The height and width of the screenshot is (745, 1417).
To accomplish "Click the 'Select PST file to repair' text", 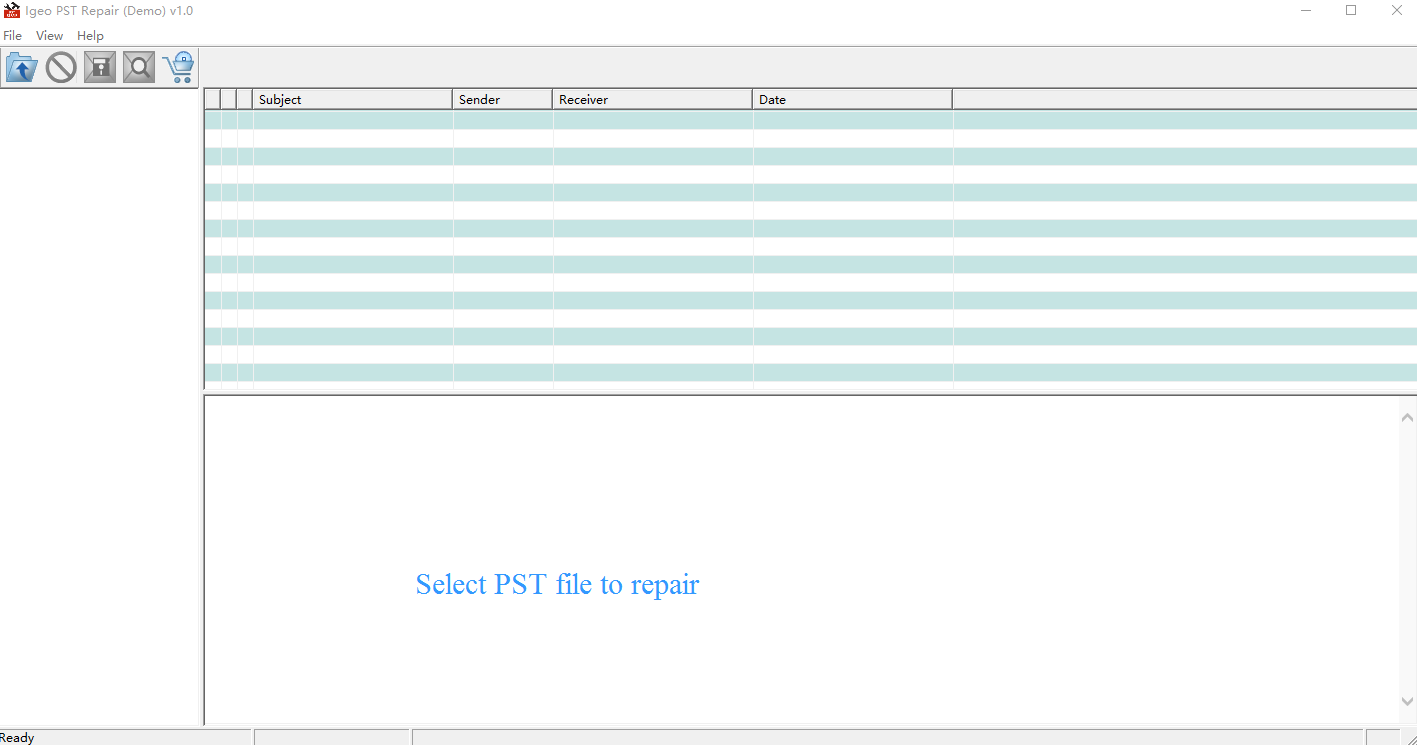I will click(x=557, y=584).
